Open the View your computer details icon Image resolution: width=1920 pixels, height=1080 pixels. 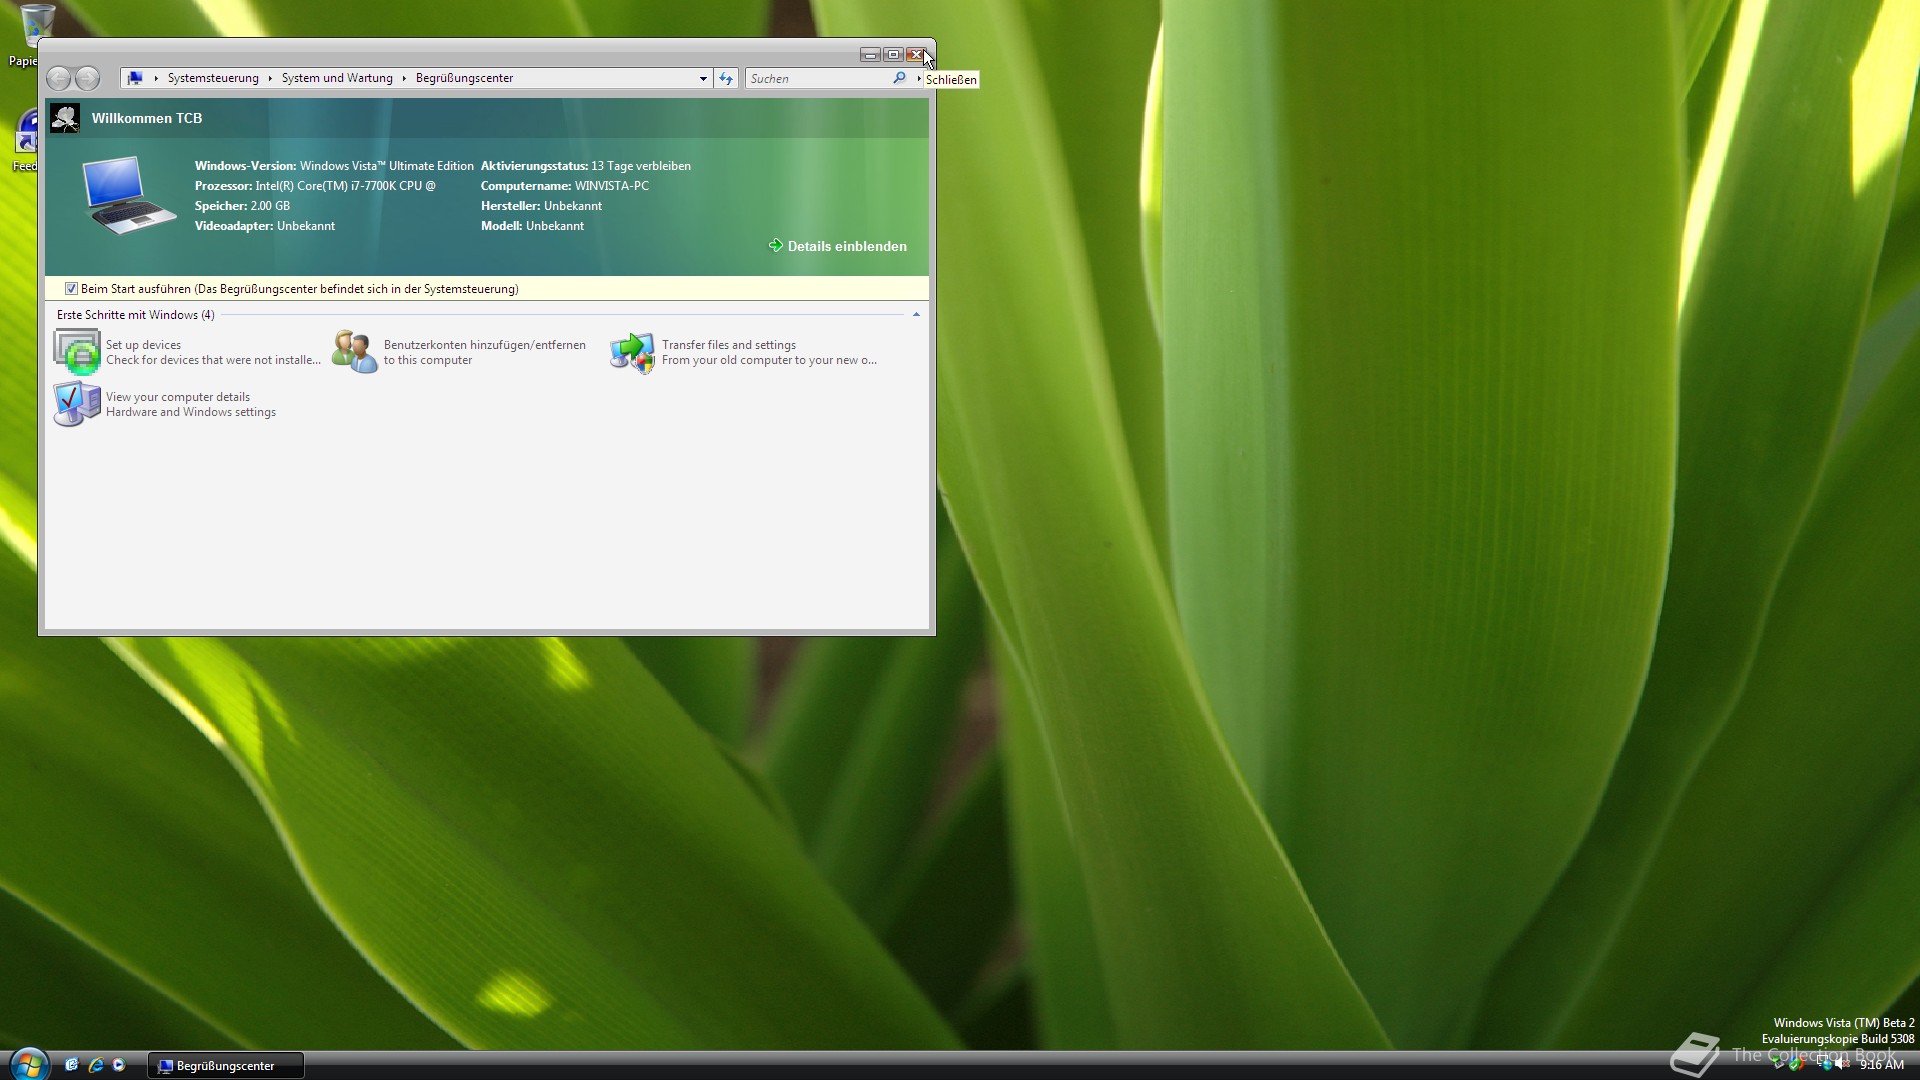(77, 404)
